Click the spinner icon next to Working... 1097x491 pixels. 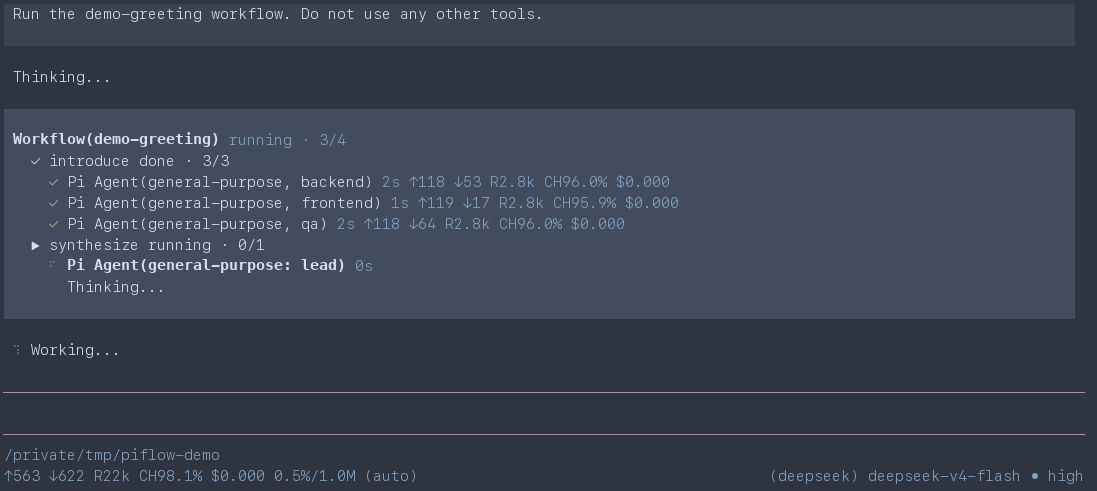(17, 349)
